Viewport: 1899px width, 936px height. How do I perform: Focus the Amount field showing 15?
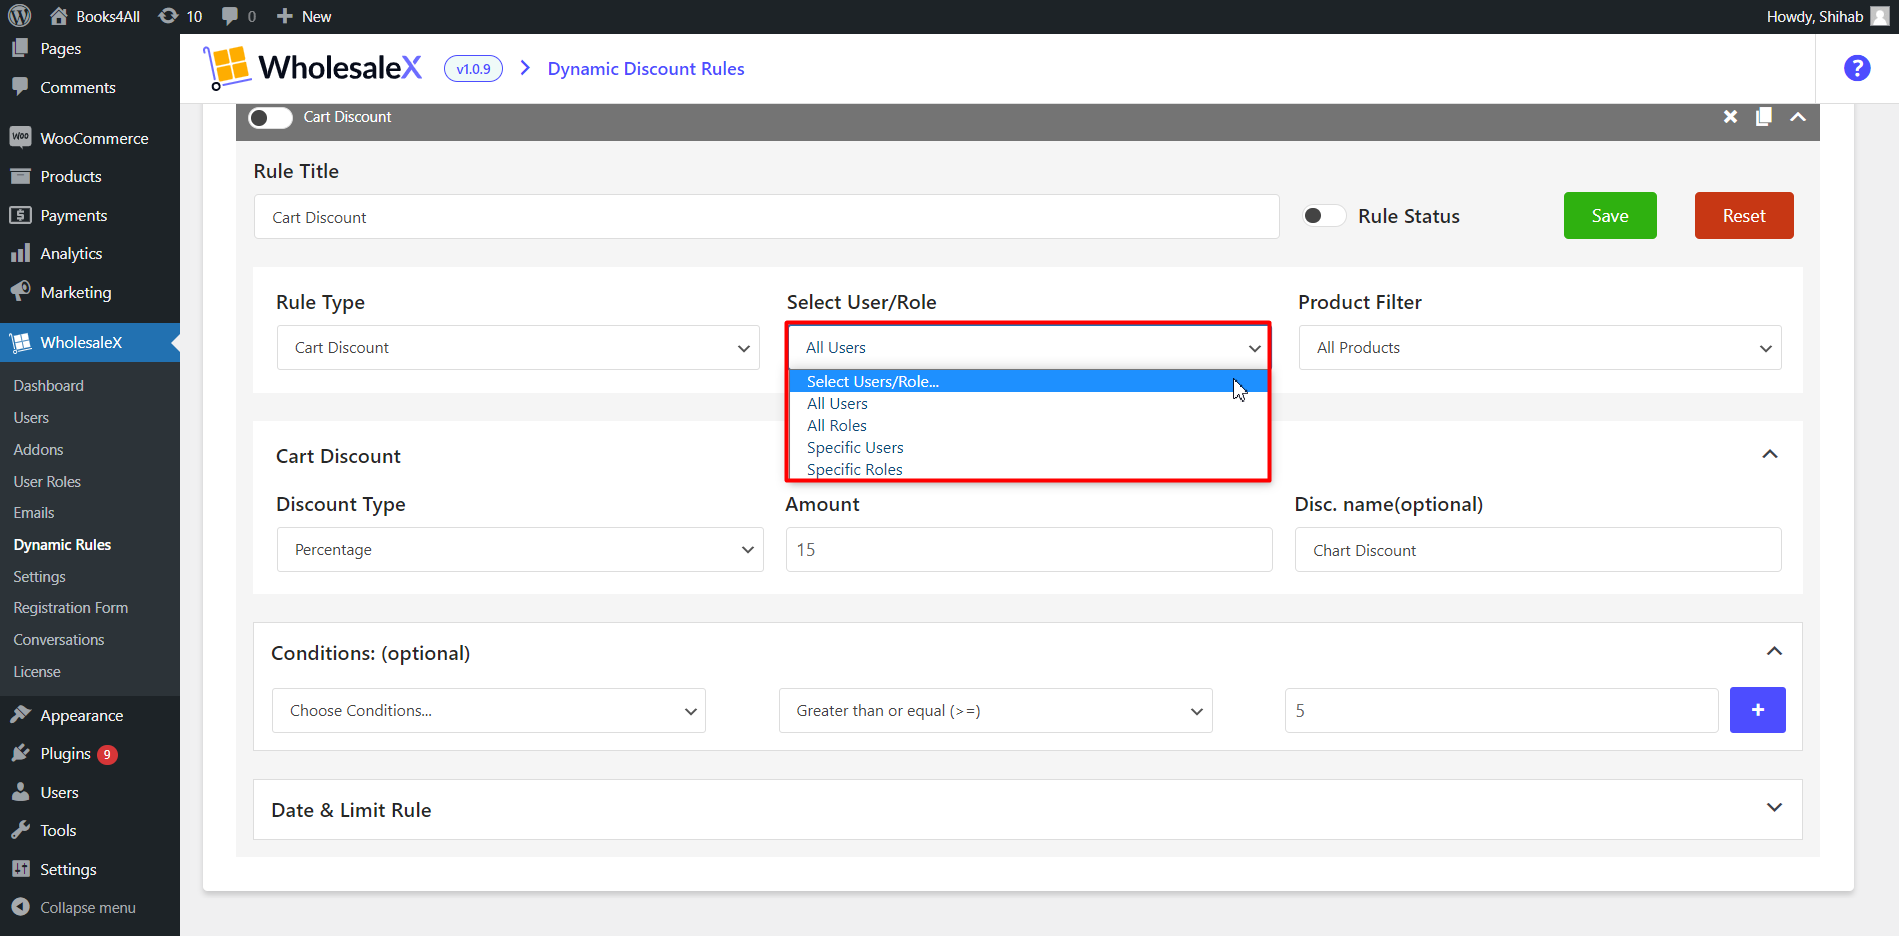tap(1029, 549)
